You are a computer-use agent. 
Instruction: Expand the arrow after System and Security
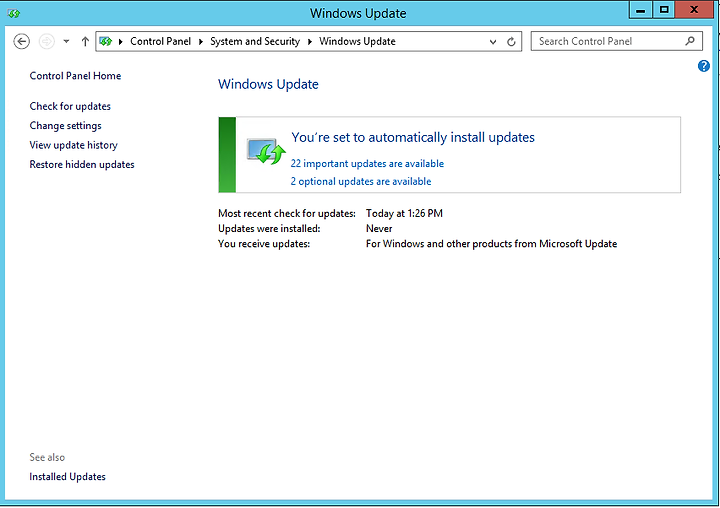pos(310,42)
